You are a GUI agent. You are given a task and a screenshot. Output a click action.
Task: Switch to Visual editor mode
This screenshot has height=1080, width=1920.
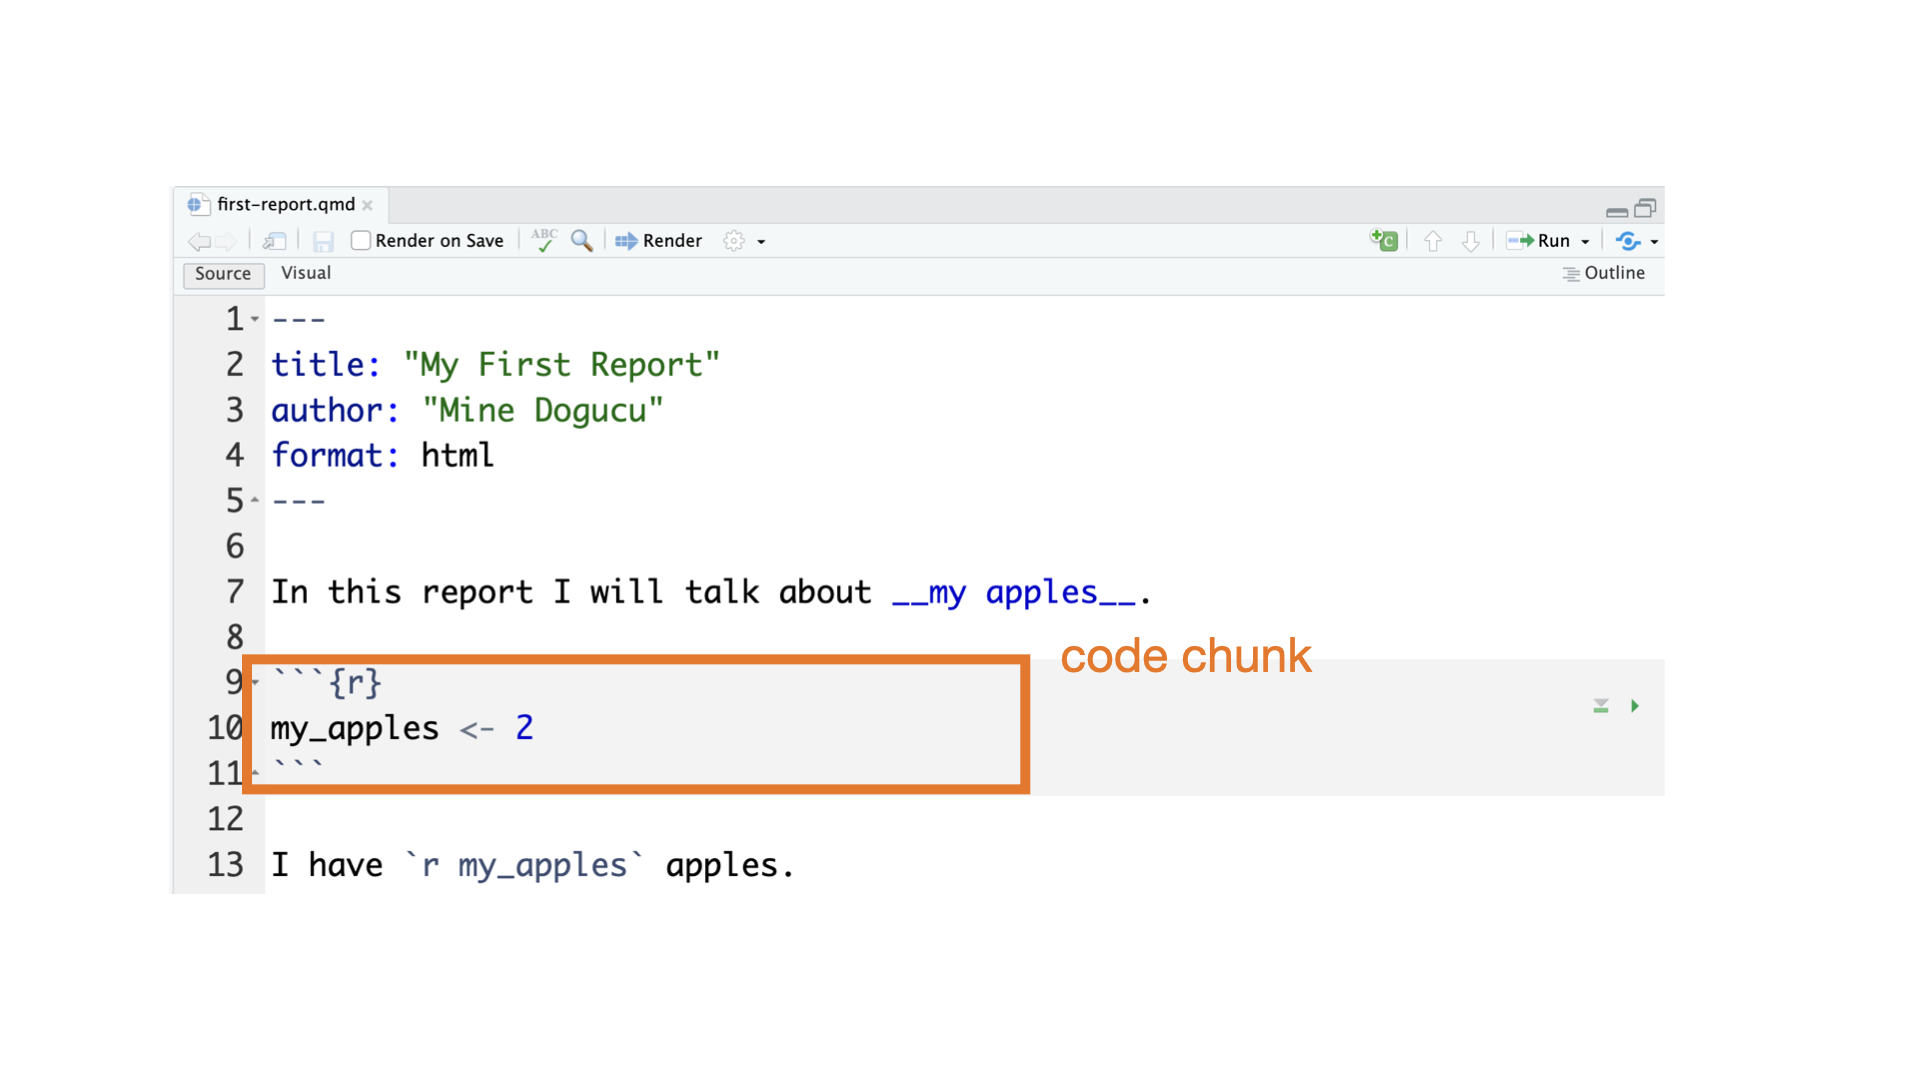(x=305, y=273)
